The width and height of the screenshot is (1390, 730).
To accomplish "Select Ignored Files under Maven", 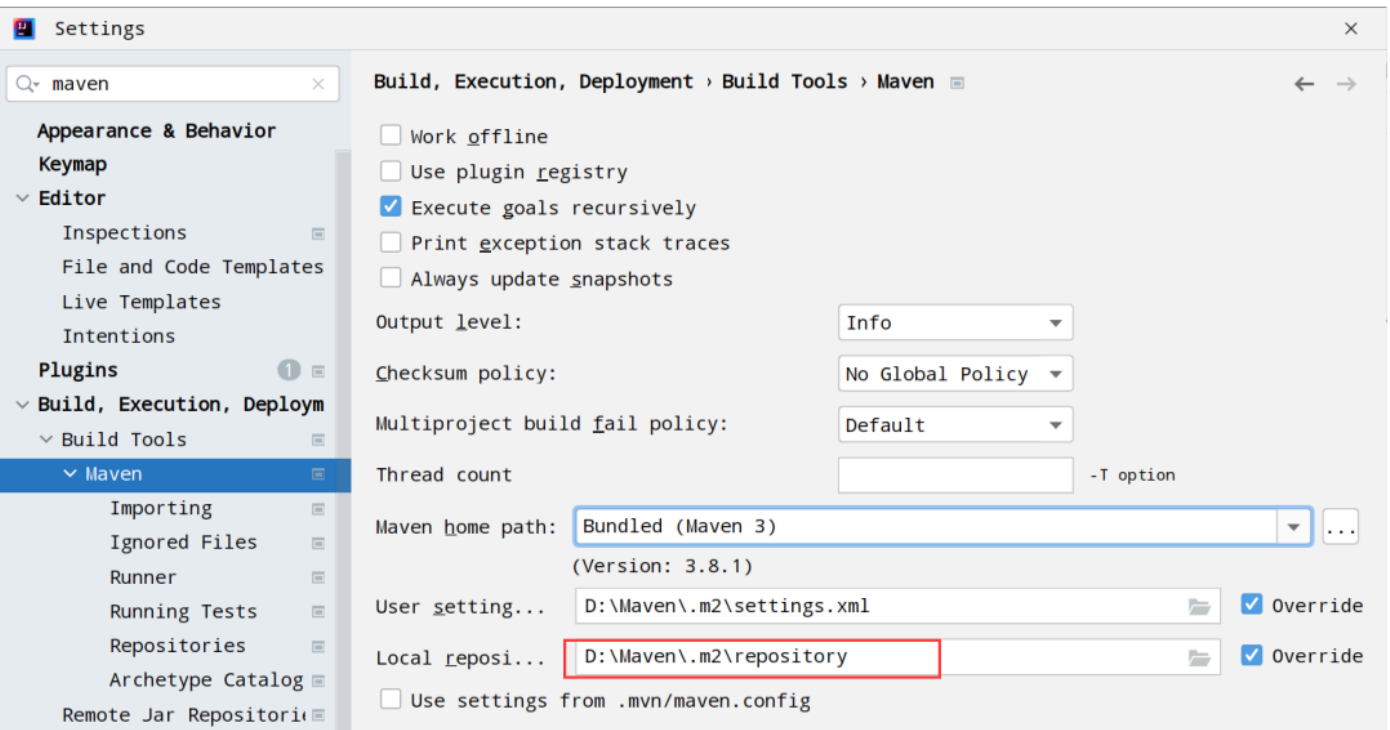I will pyautogui.click(x=183, y=543).
